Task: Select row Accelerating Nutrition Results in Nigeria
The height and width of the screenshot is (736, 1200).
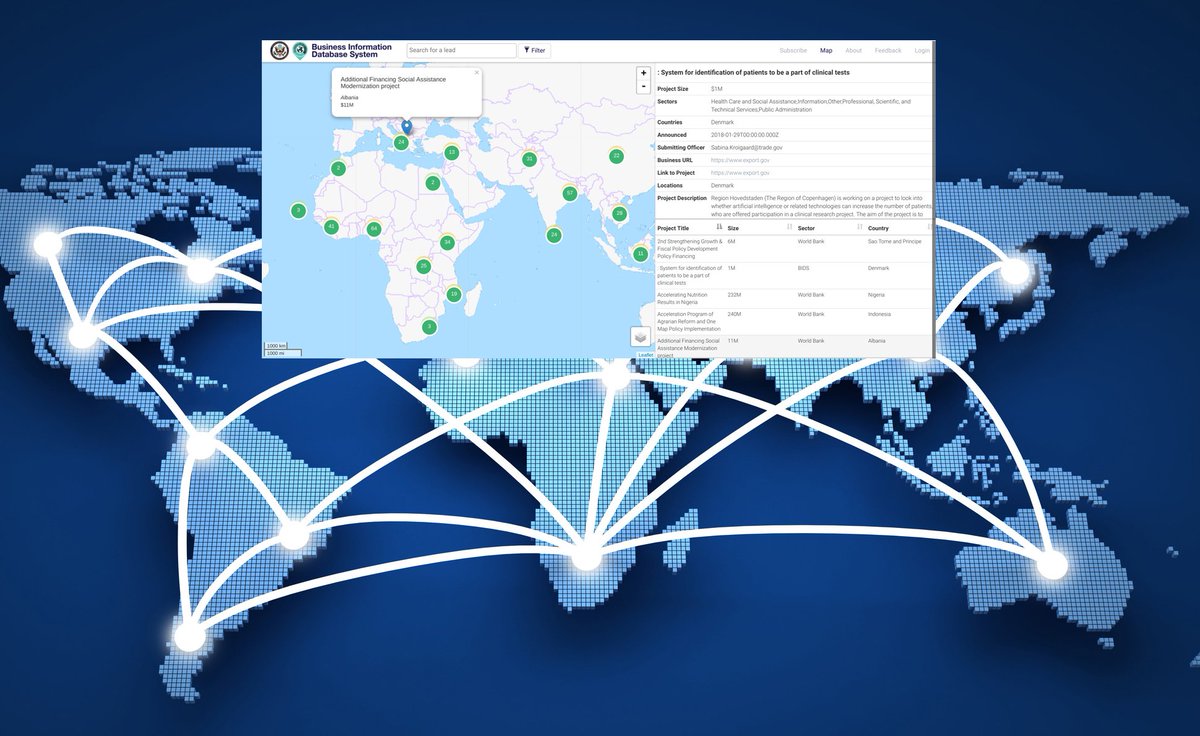Action: 795,299
